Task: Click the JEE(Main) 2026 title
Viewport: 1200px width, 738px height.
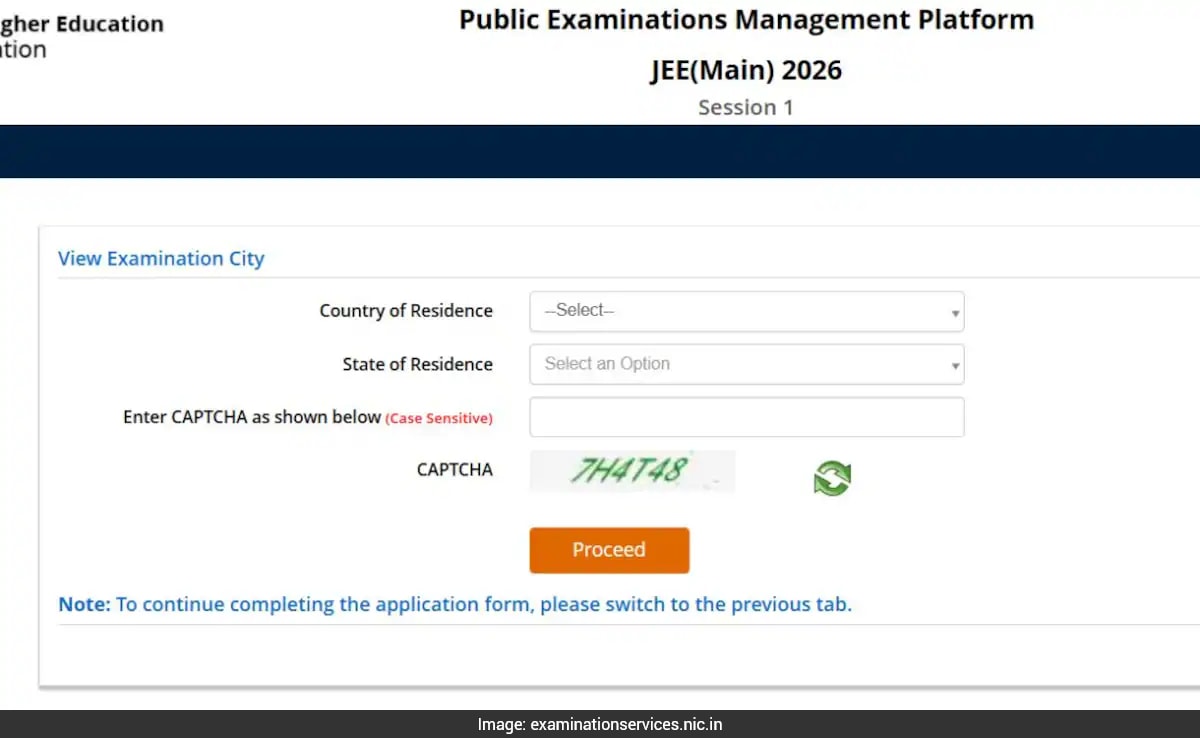Action: pos(745,70)
